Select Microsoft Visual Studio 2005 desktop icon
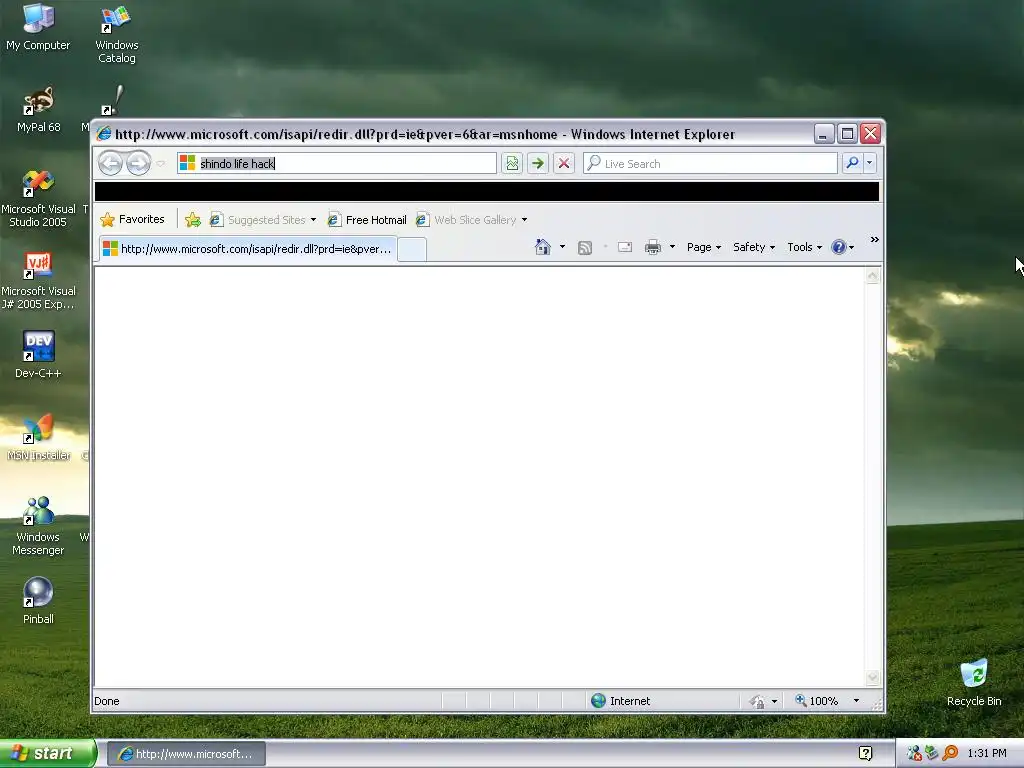This screenshot has height=768, width=1024. click(39, 199)
